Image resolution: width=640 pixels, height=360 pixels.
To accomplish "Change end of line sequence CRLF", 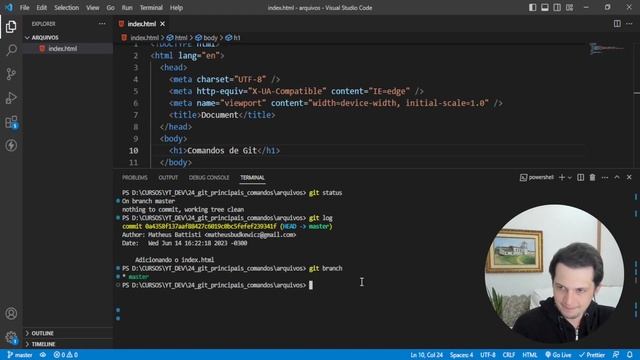I will pos(509,355).
